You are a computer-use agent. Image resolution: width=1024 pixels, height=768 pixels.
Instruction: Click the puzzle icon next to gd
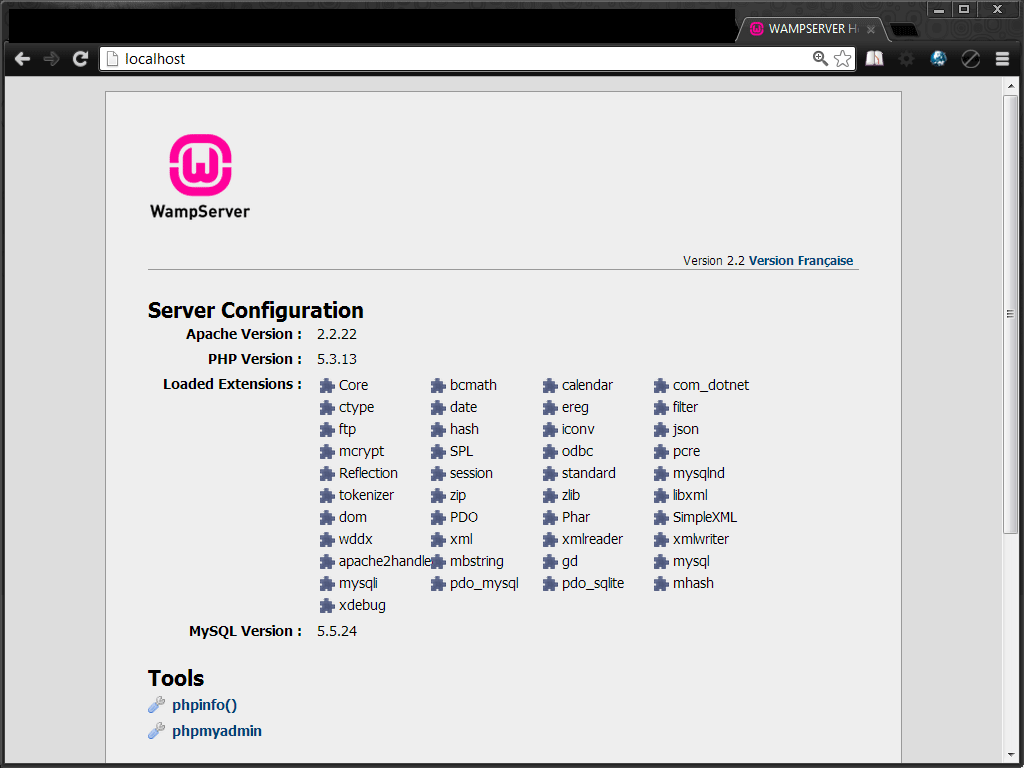click(550, 561)
